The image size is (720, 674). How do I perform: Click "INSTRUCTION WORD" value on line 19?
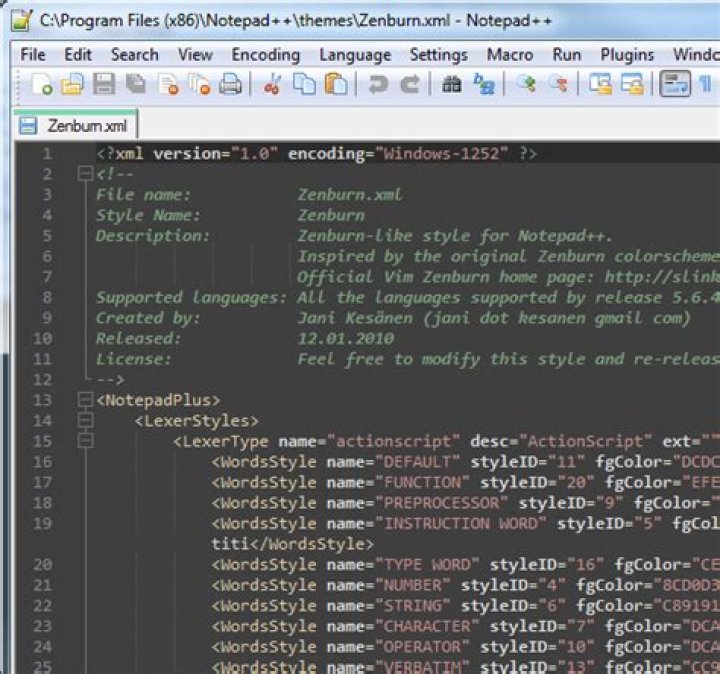pos(461,523)
